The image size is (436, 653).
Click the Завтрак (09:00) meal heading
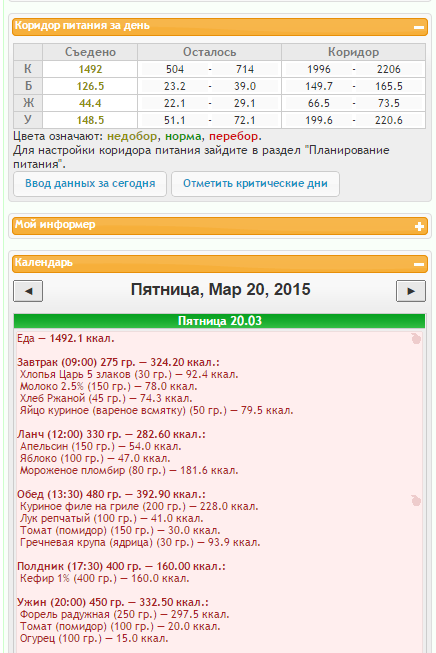coord(118,362)
